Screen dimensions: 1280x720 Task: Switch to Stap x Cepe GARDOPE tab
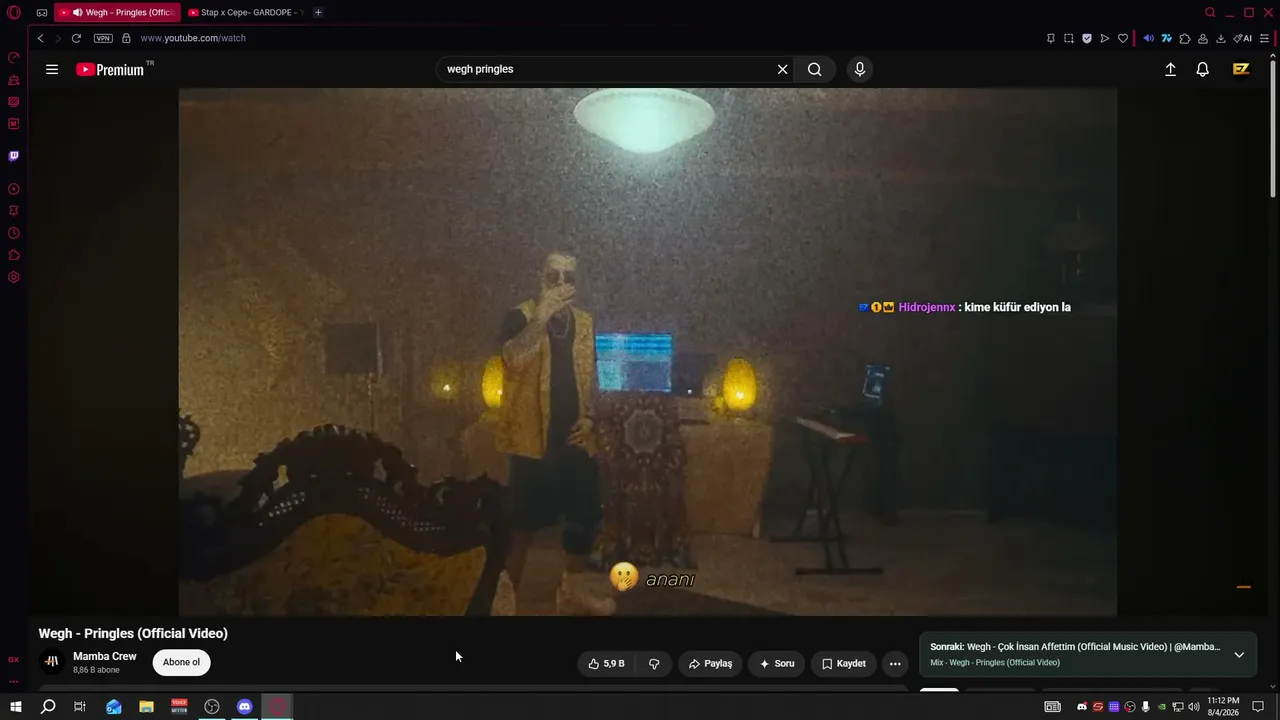pyautogui.click(x=245, y=12)
